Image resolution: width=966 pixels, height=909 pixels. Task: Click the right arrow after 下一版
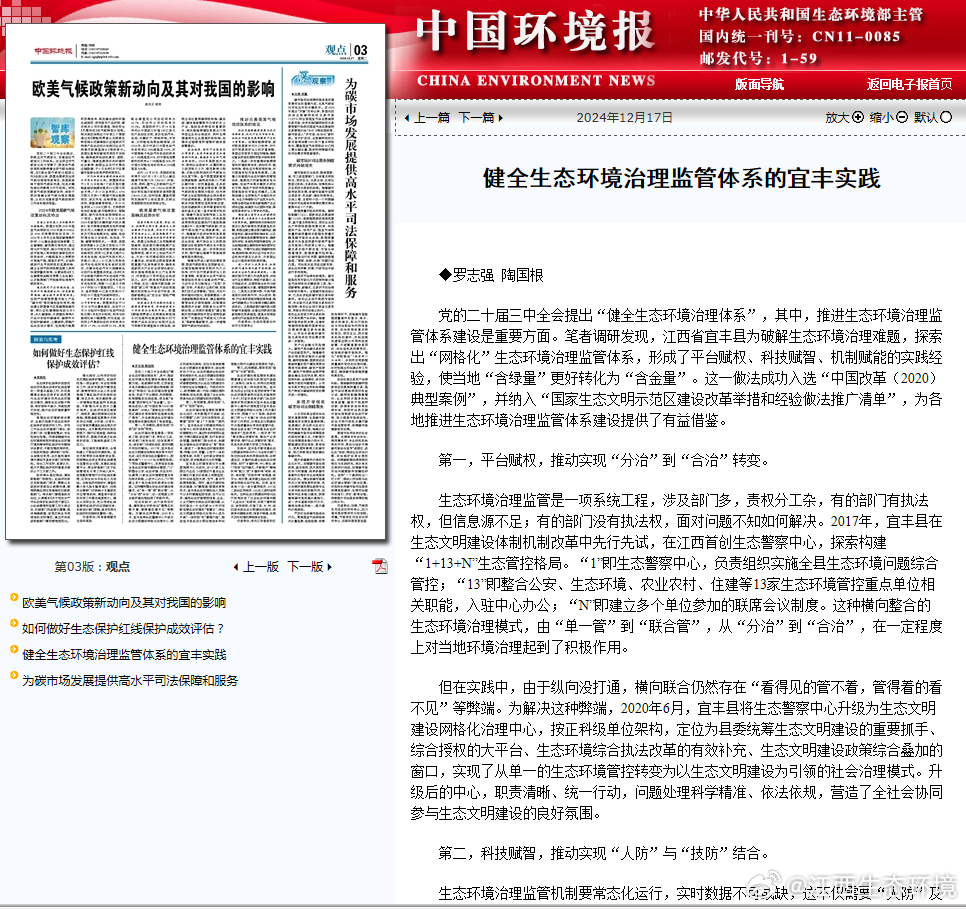[330, 567]
